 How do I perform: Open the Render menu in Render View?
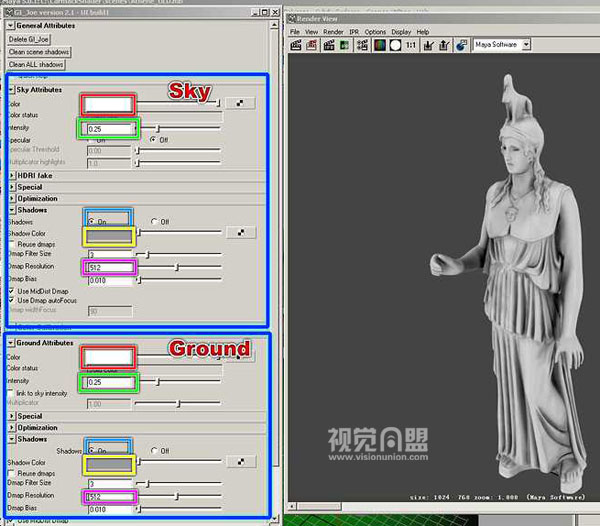(x=333, y=32)
